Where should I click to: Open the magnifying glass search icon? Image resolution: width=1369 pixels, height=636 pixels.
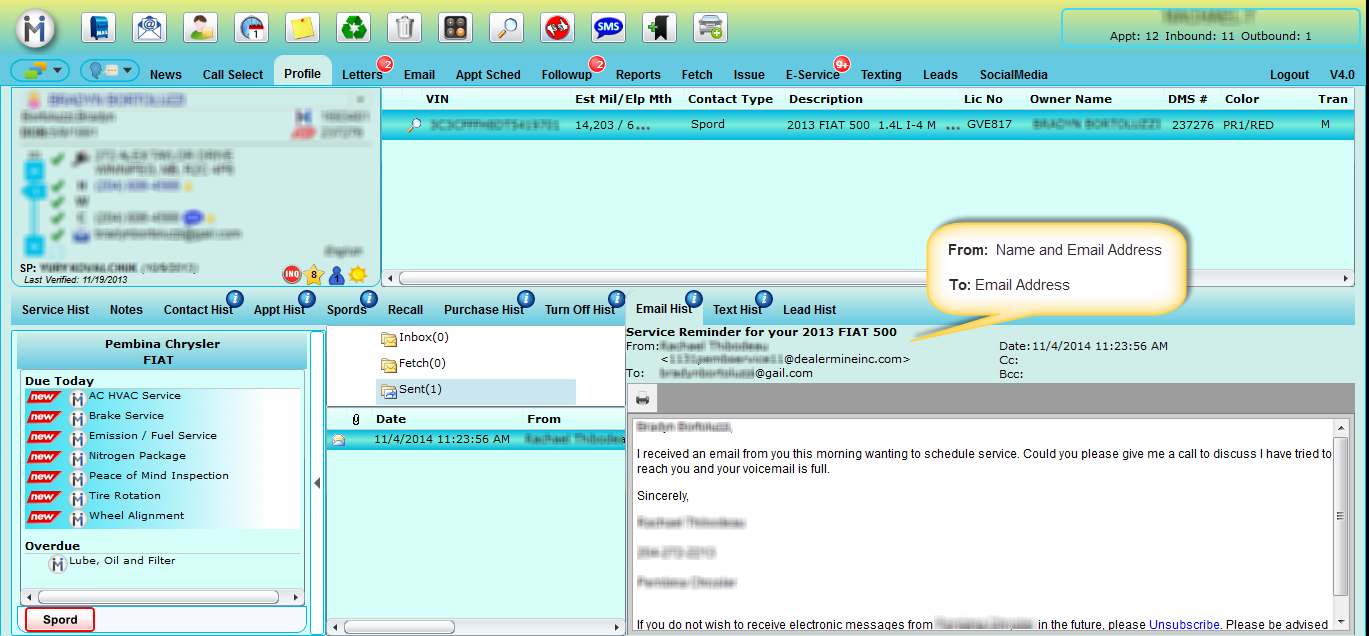(506, 27)
